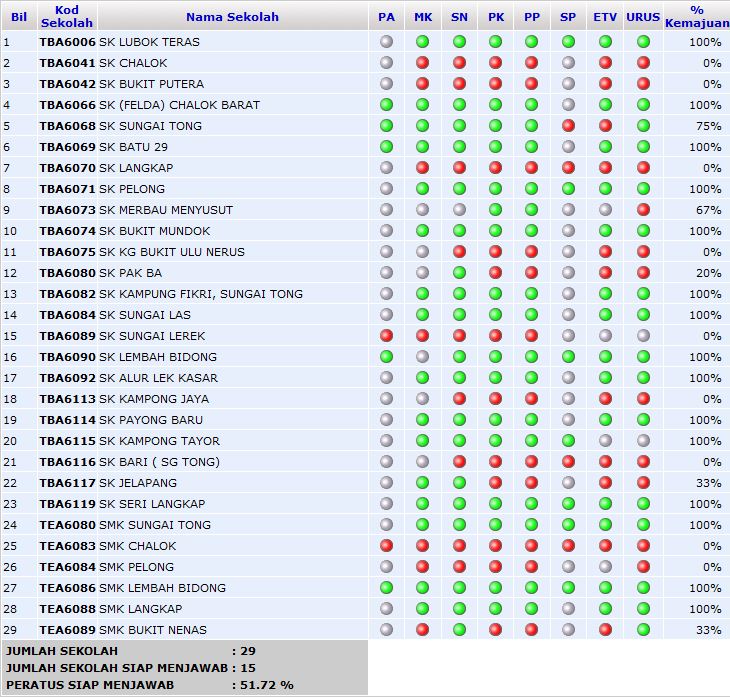Screen dimensions: 730x697
Task: Select school name SMK SUNGAI TONG
Action: [155, 525]
